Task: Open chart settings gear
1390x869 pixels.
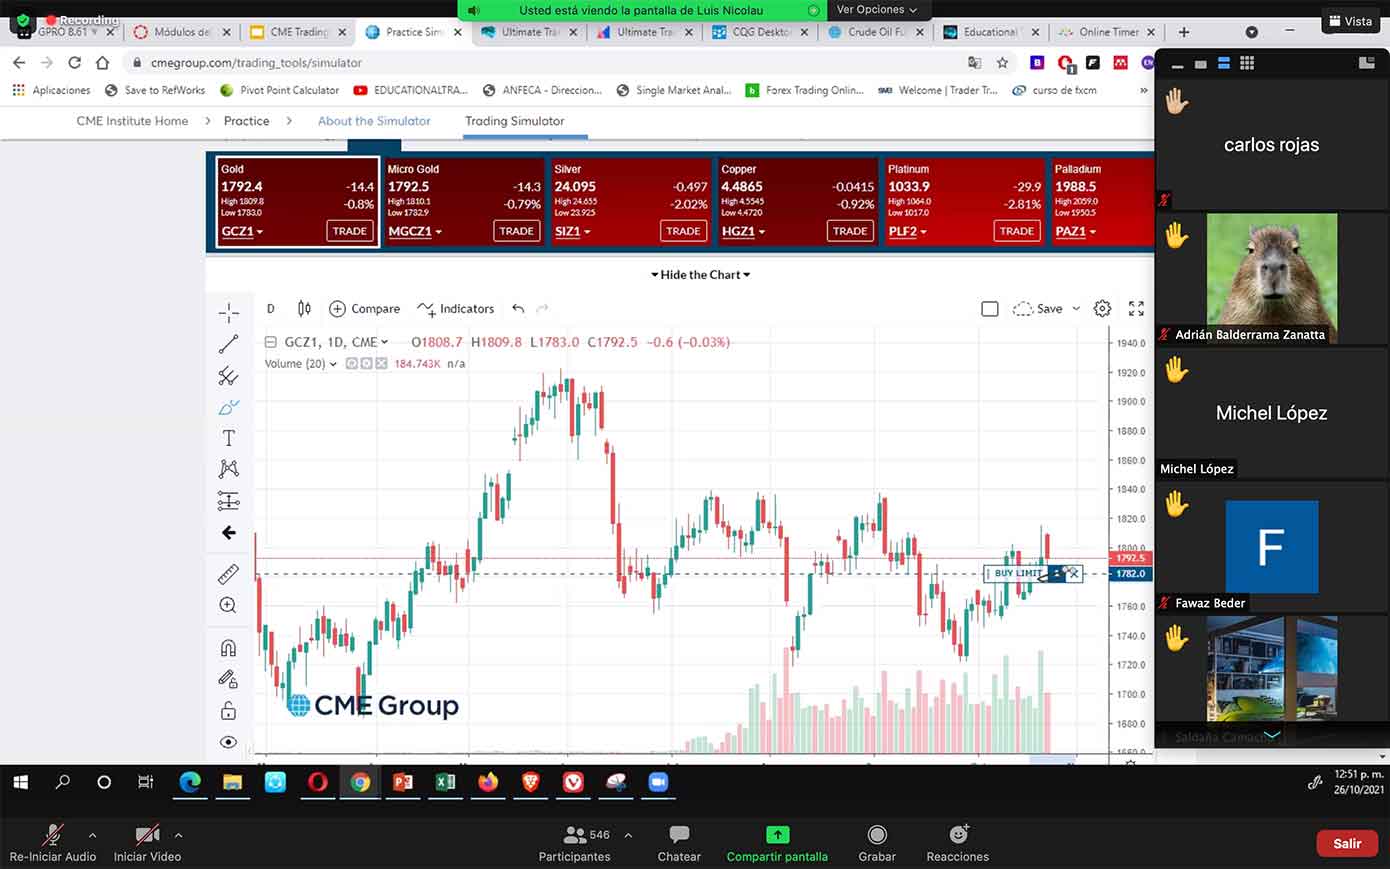Action: [1102, 309]
